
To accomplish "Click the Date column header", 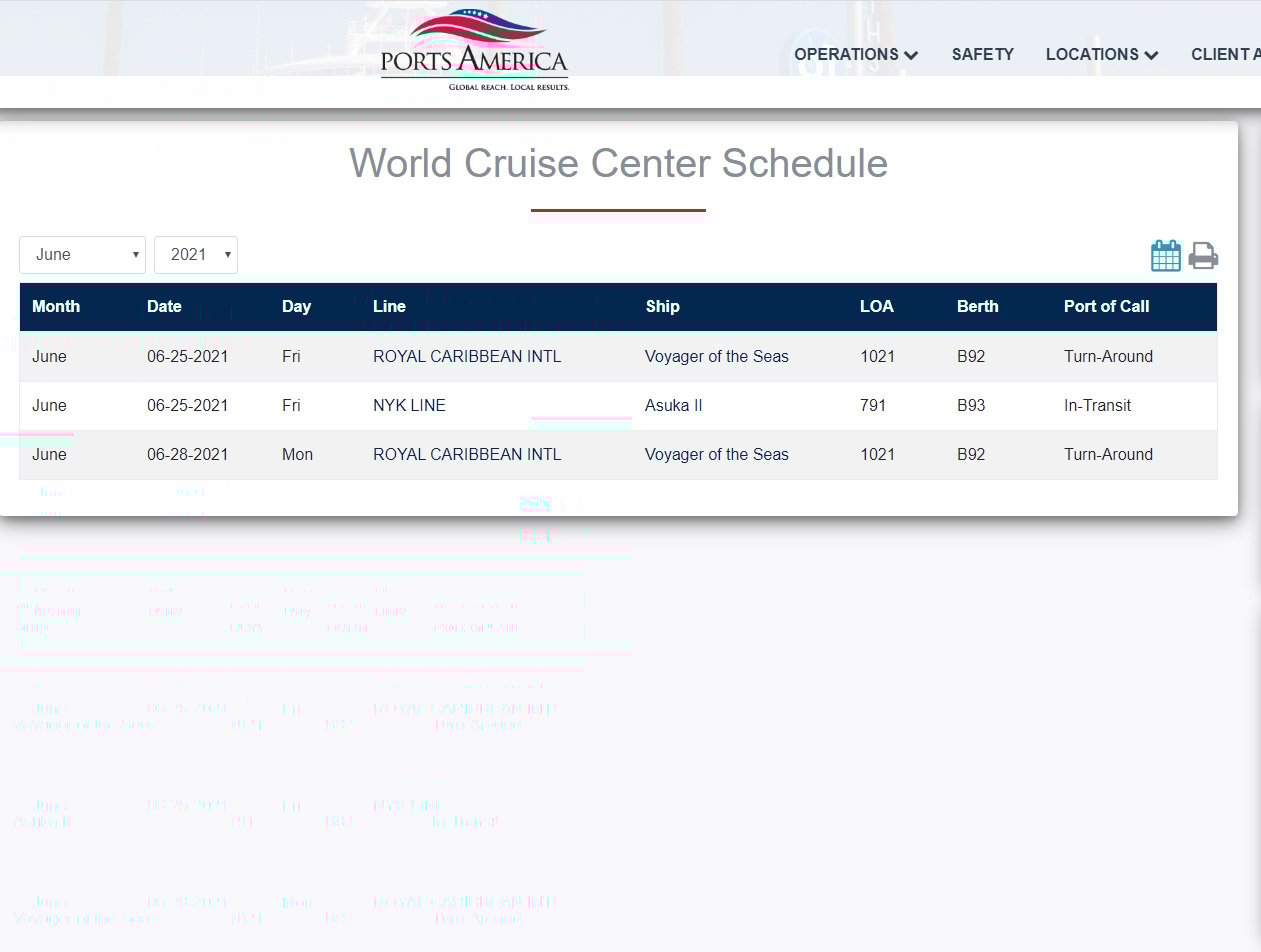I will (164, 307).
